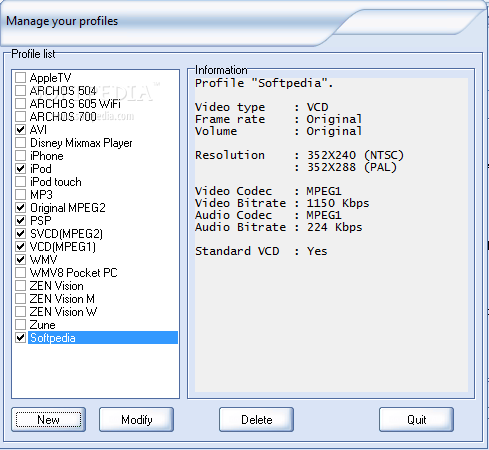This screenshot has width=489, height=450.
Task: Click the highlighted Softpedia list row
Action: point(103,338)
